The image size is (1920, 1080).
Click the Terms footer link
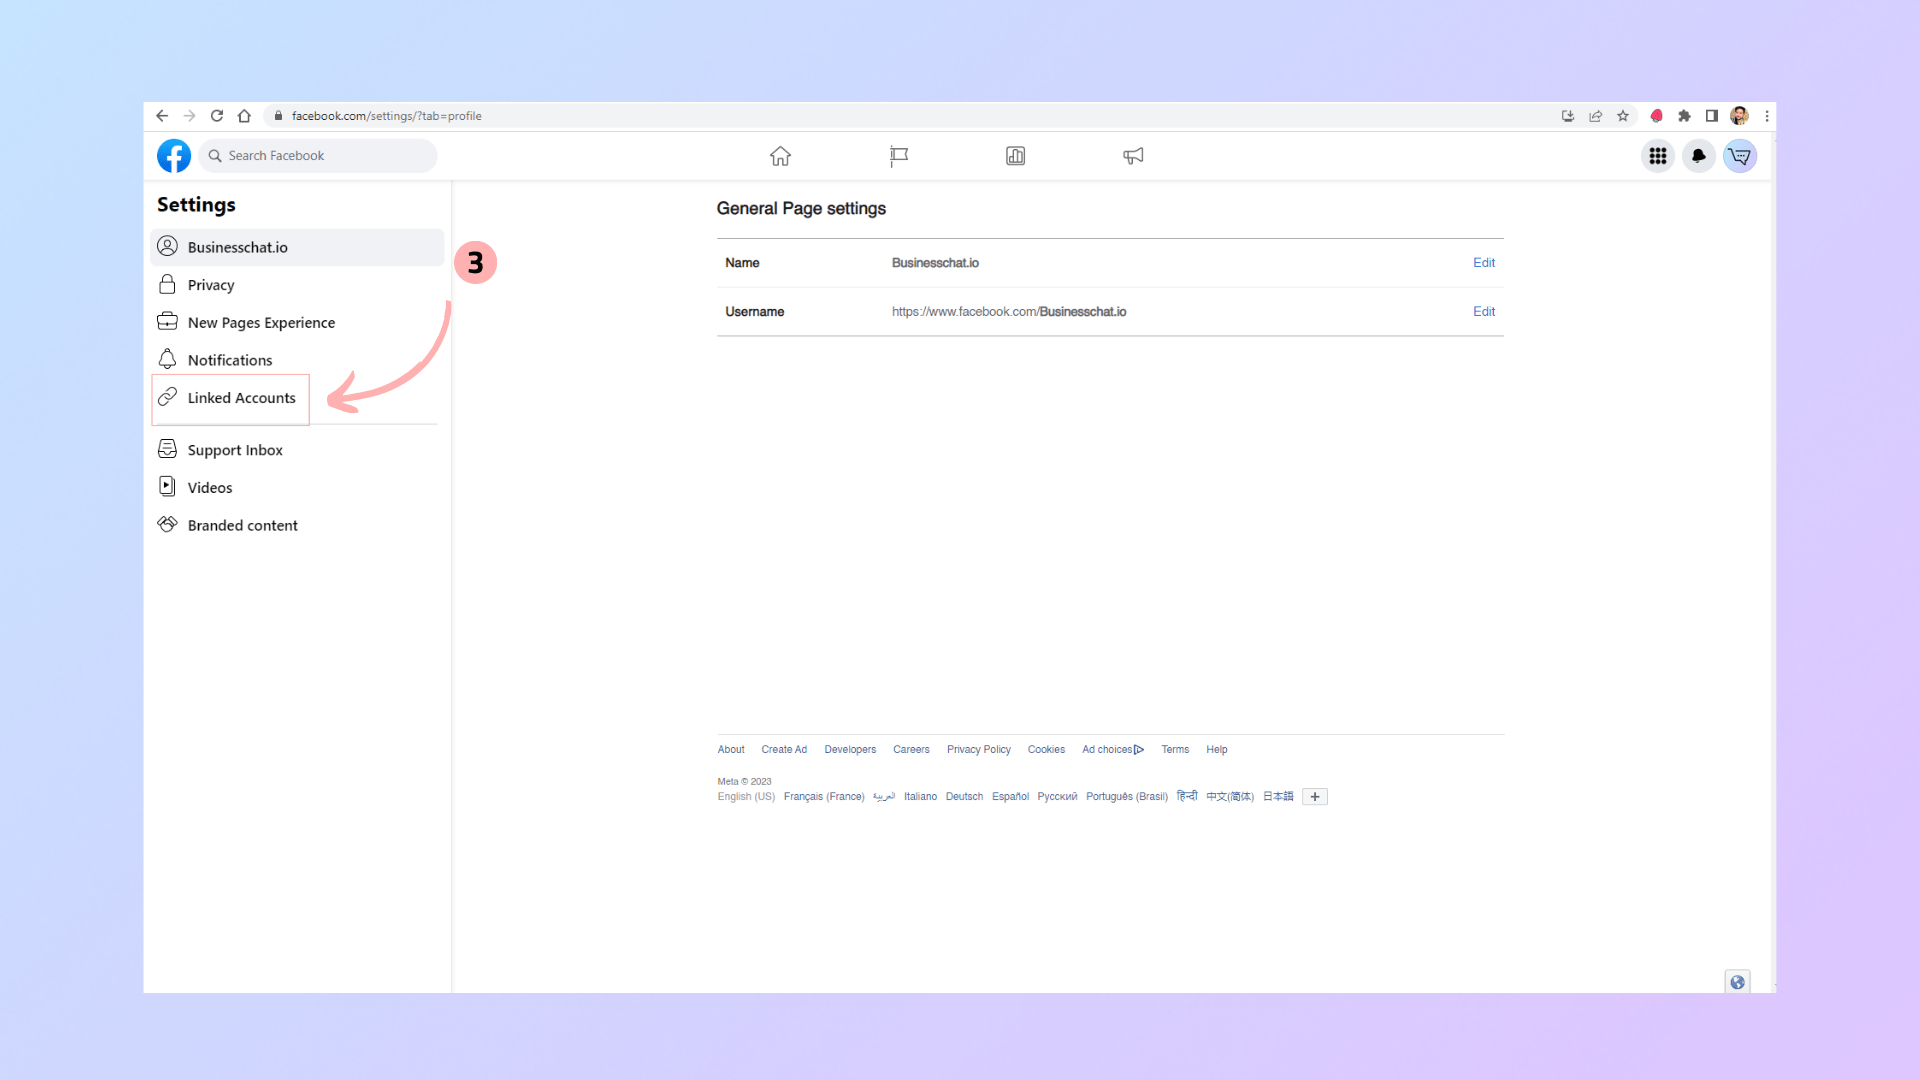click(x=1175, y=749)
